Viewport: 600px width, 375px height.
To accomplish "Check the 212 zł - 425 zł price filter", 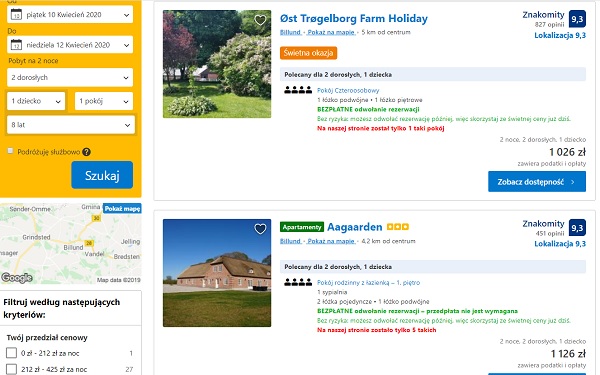I will (11, 369).
